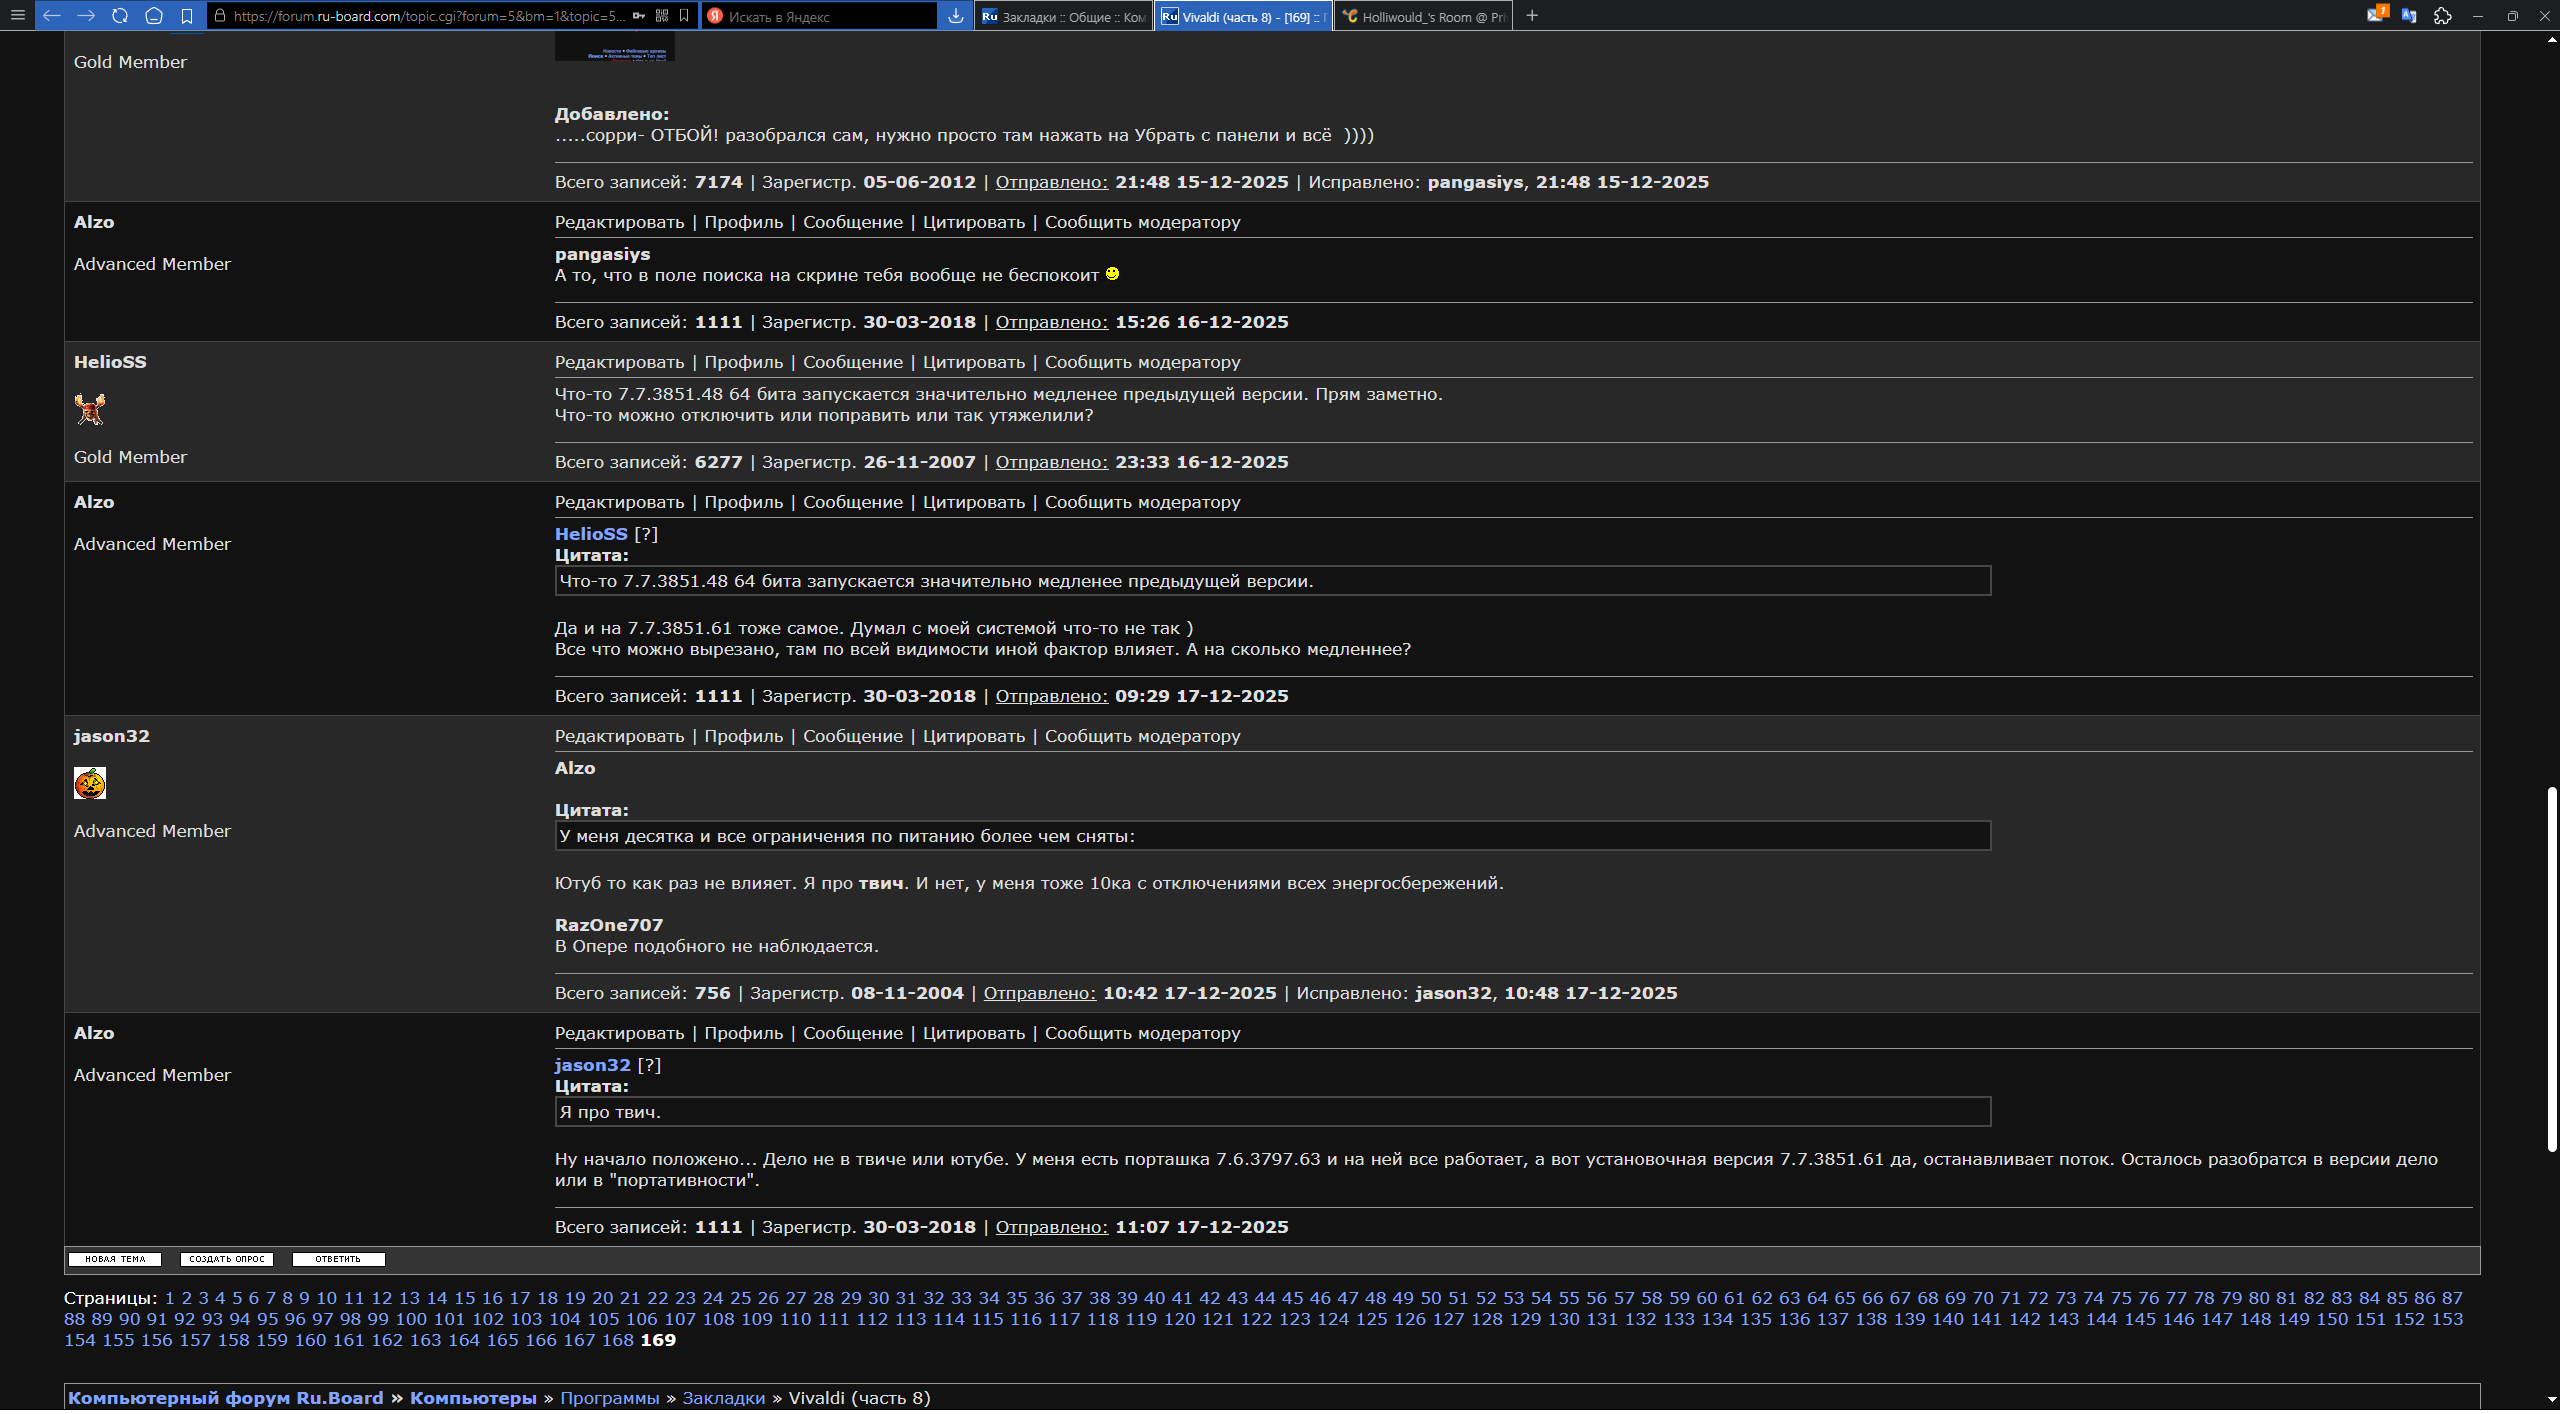The image size is (2560, 1414).
Task: Open mail notification icon with badge
Action: [2376, 15]
